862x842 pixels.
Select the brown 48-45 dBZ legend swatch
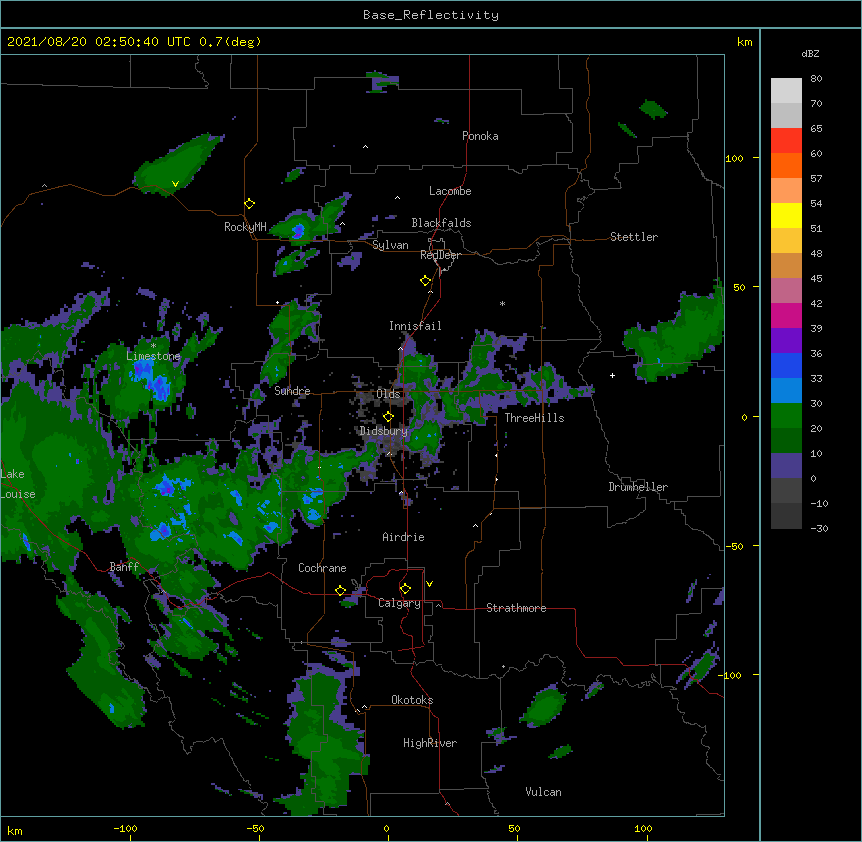click(786, 265)
